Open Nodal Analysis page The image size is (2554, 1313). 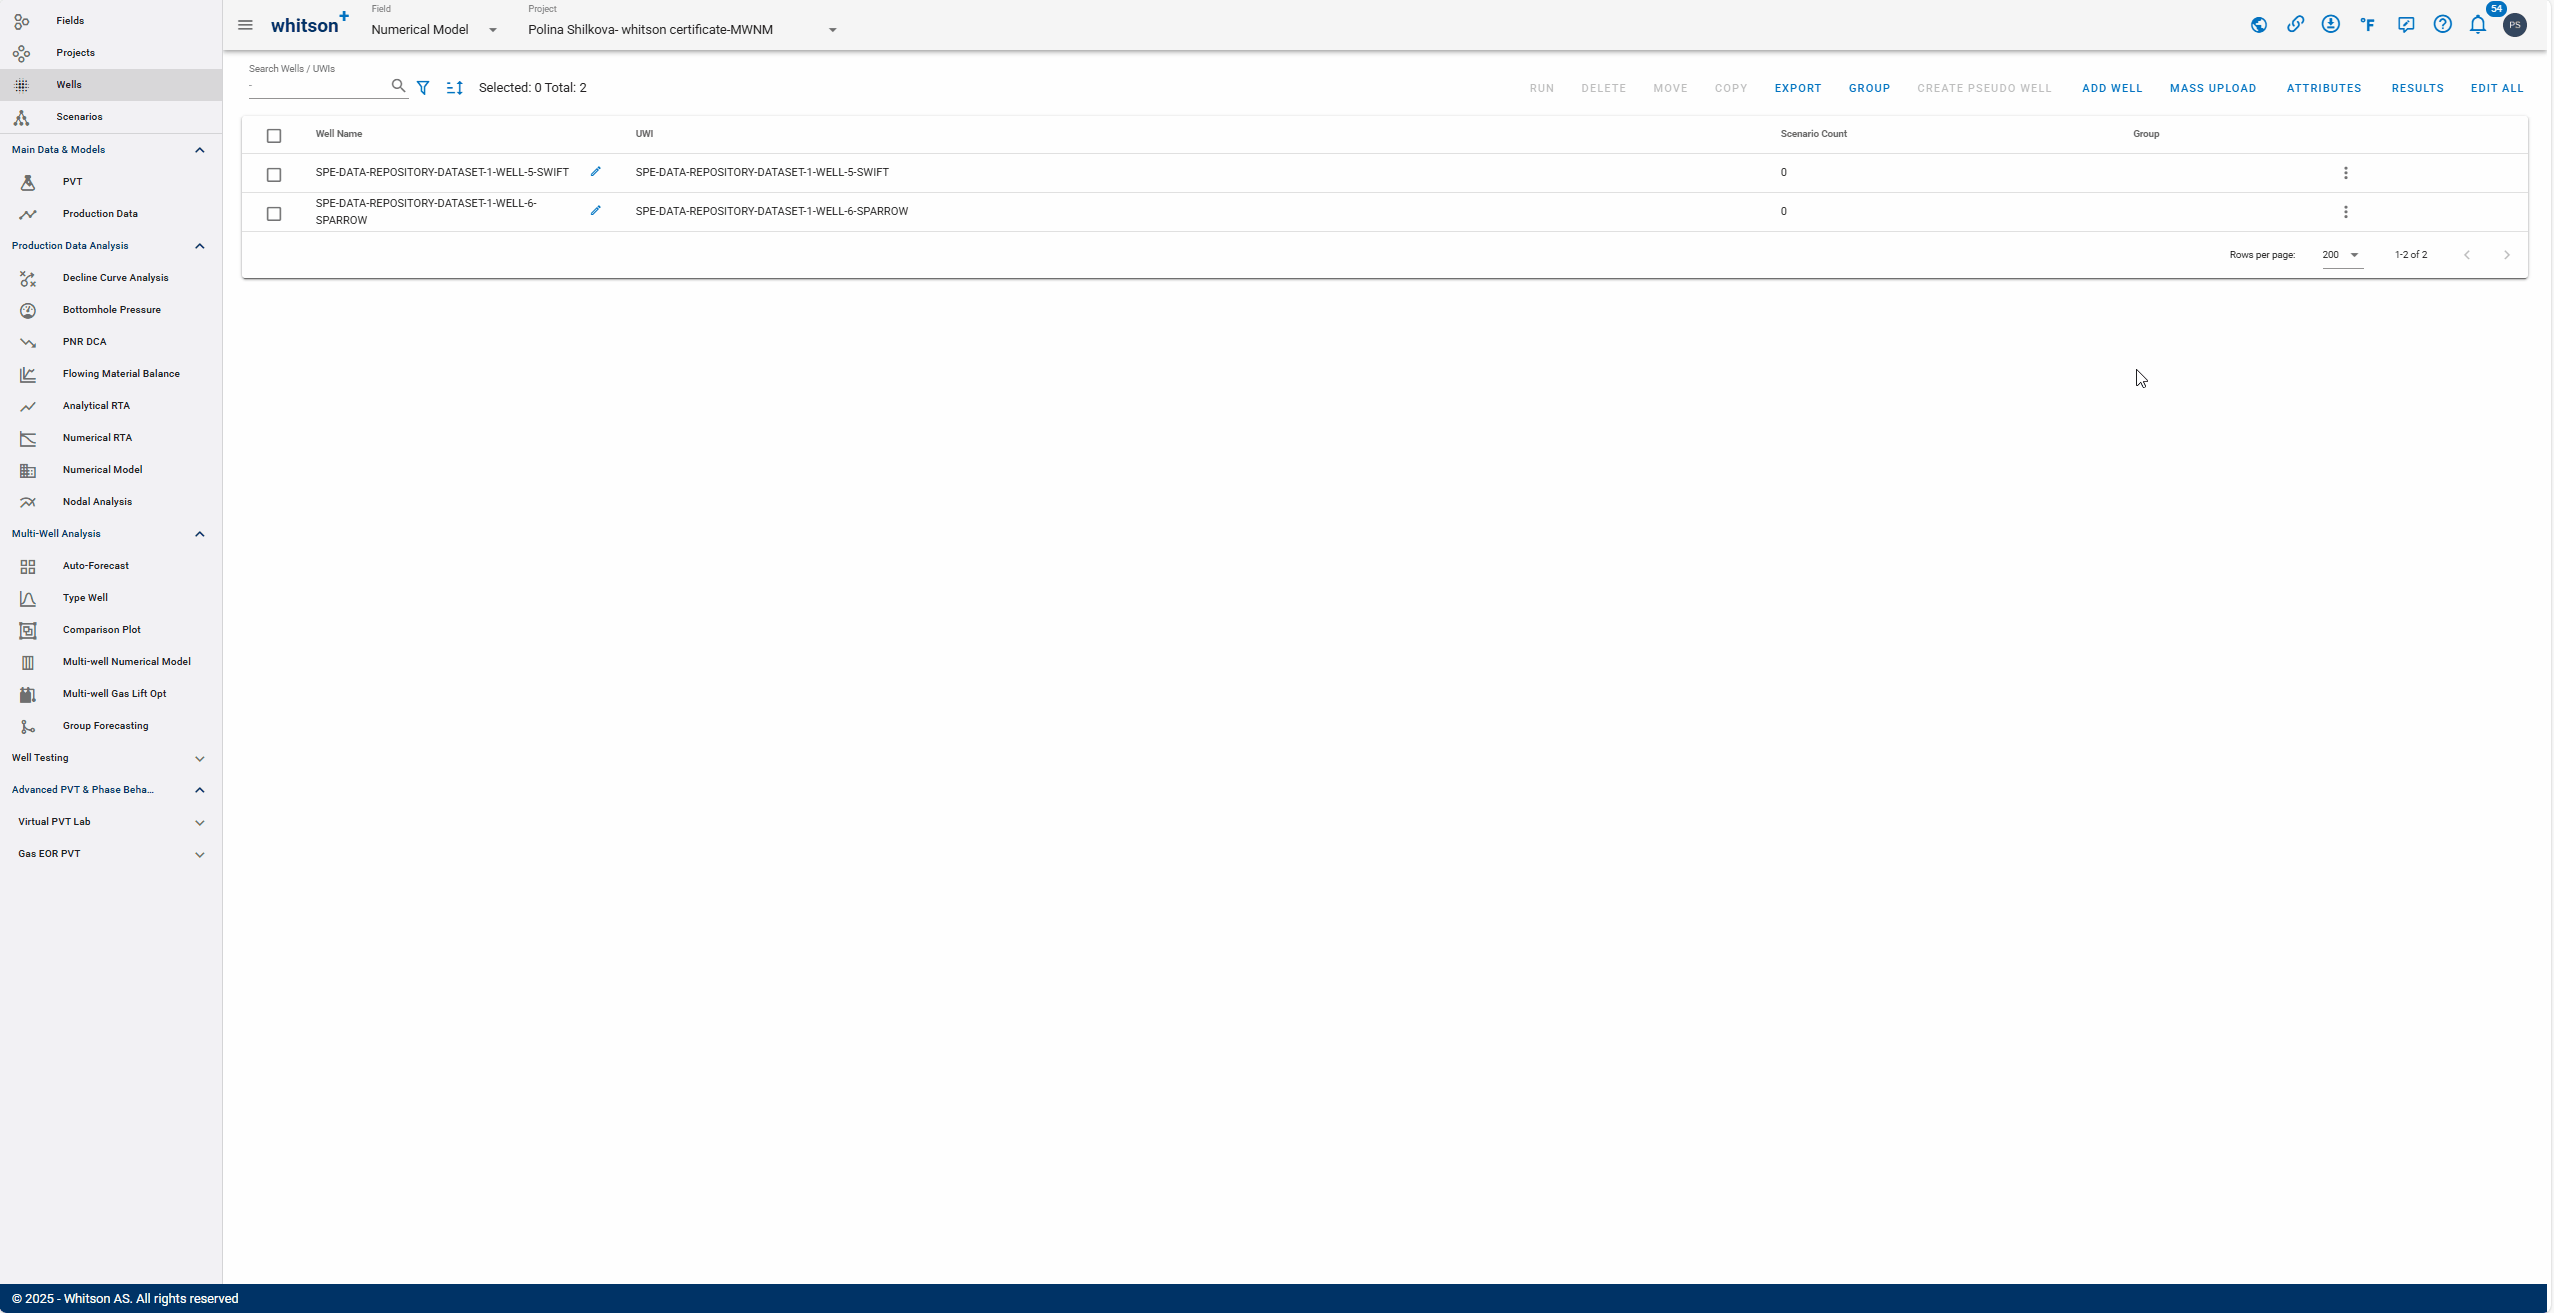(111, 502)
